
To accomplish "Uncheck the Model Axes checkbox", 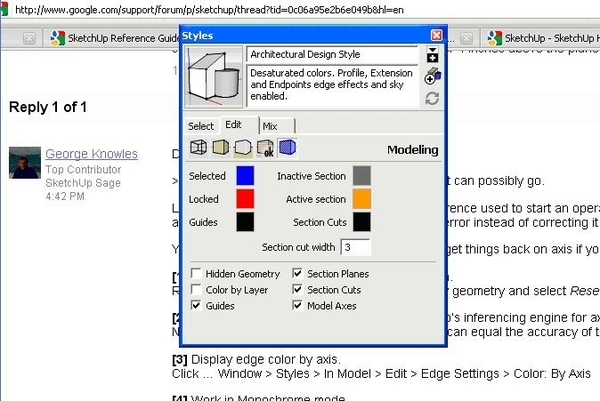I will coord(298,305).
